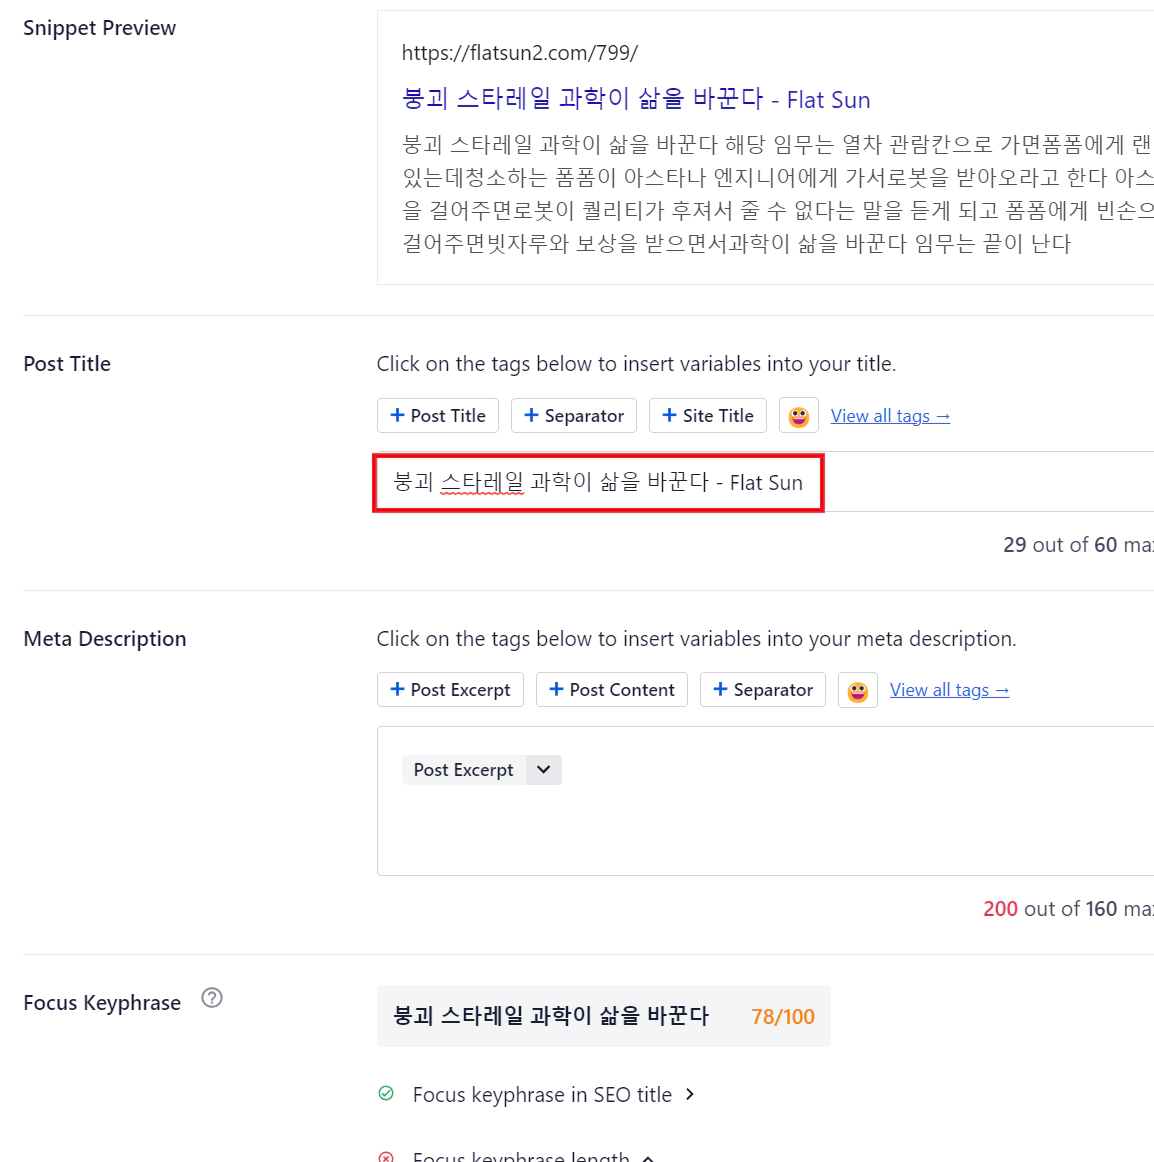
Task: Select the Post Excerpt chip label
Action: click(463, 770)
